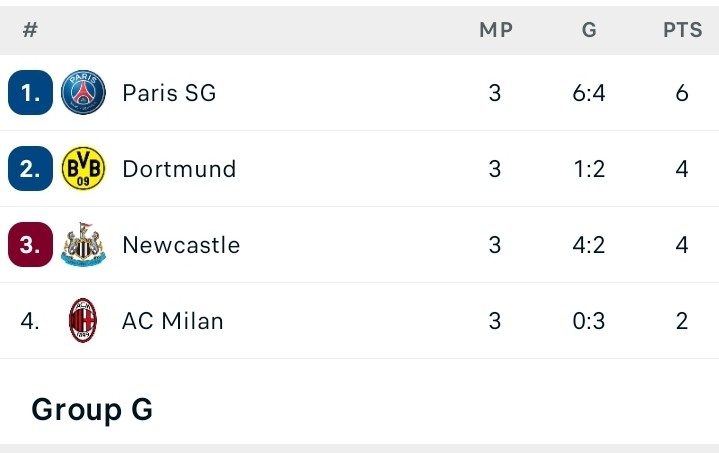Click the blue rank 1 badge
Screen dimensions: 719x453
[30, 93]
